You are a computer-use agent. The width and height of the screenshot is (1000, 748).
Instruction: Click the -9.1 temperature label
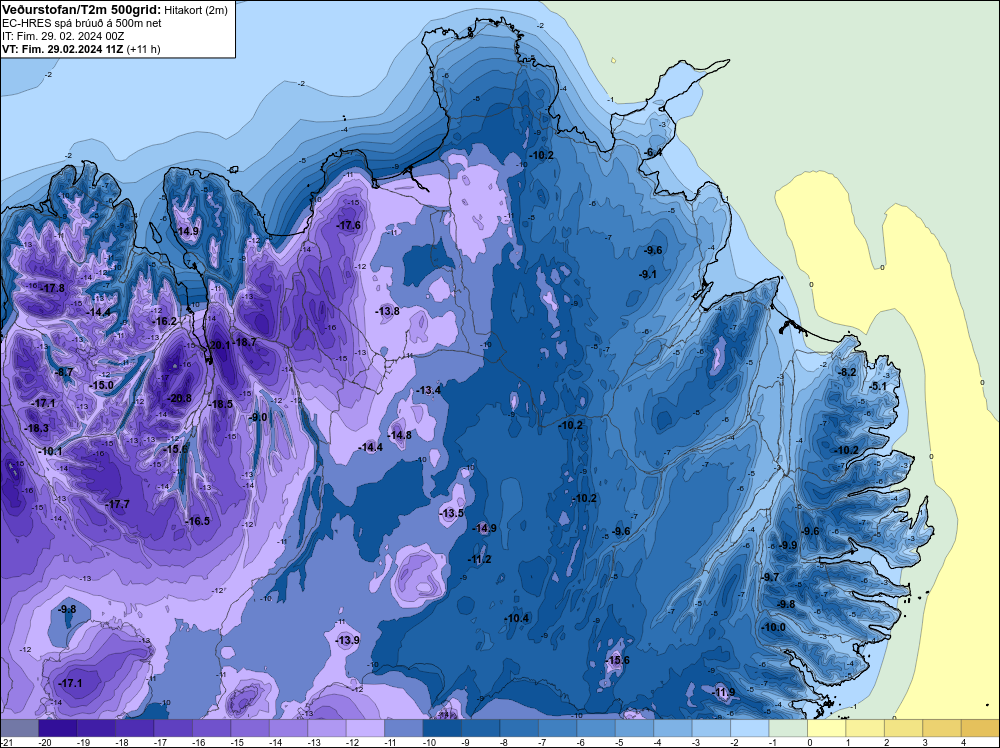648,274
